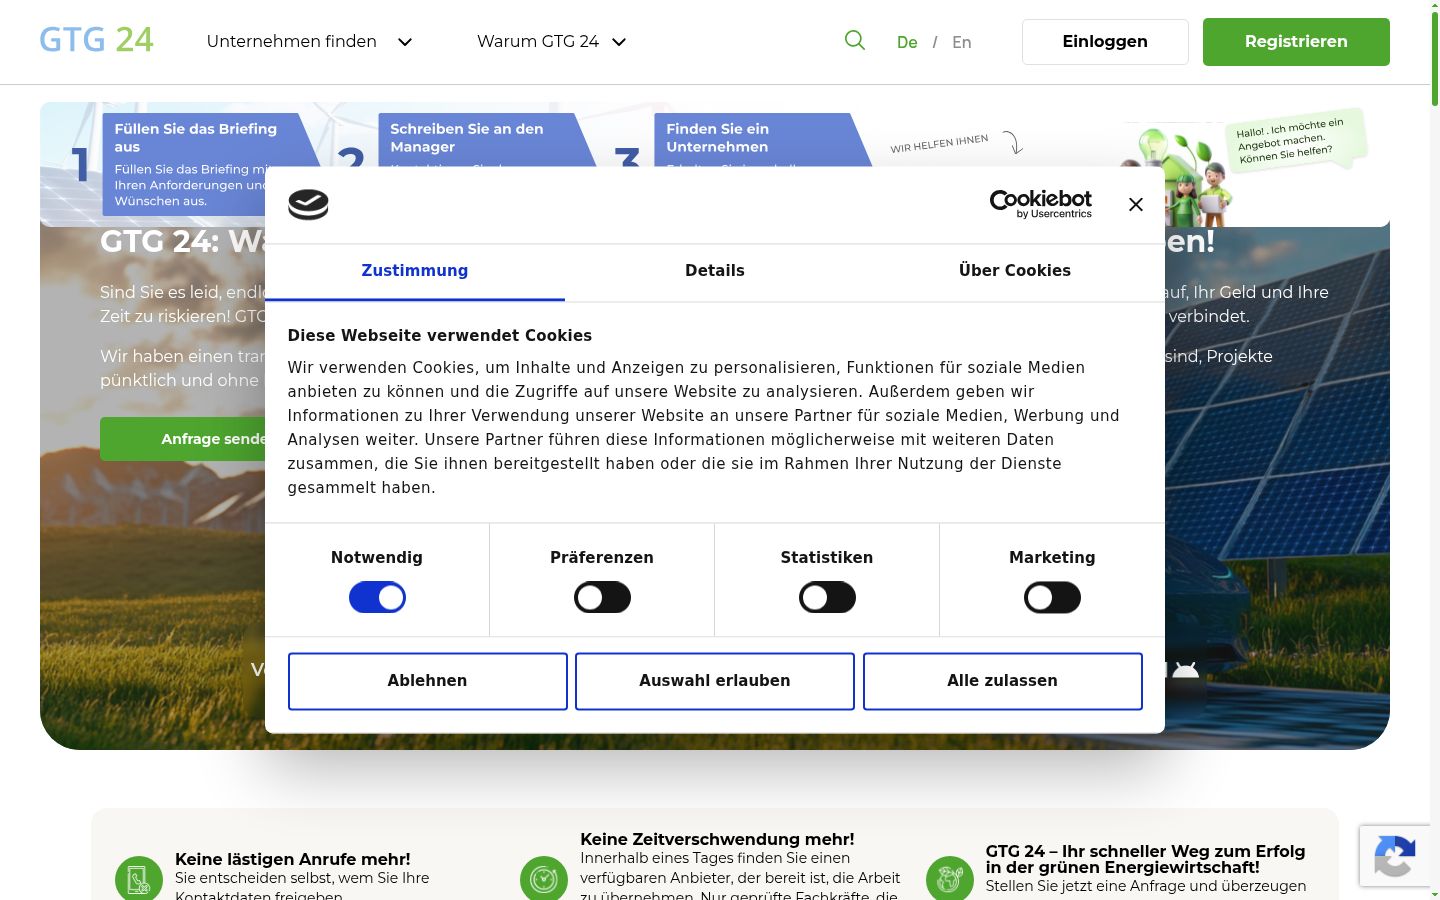Click the green energy icon beside GTG 24 Erfolg
Screen dimensions: 1440x900
pos(950,879)
